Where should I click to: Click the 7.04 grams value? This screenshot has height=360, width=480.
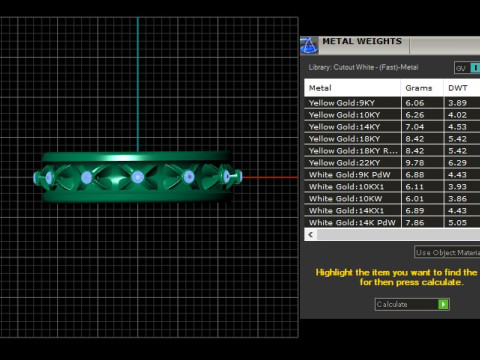pos(415,127)
